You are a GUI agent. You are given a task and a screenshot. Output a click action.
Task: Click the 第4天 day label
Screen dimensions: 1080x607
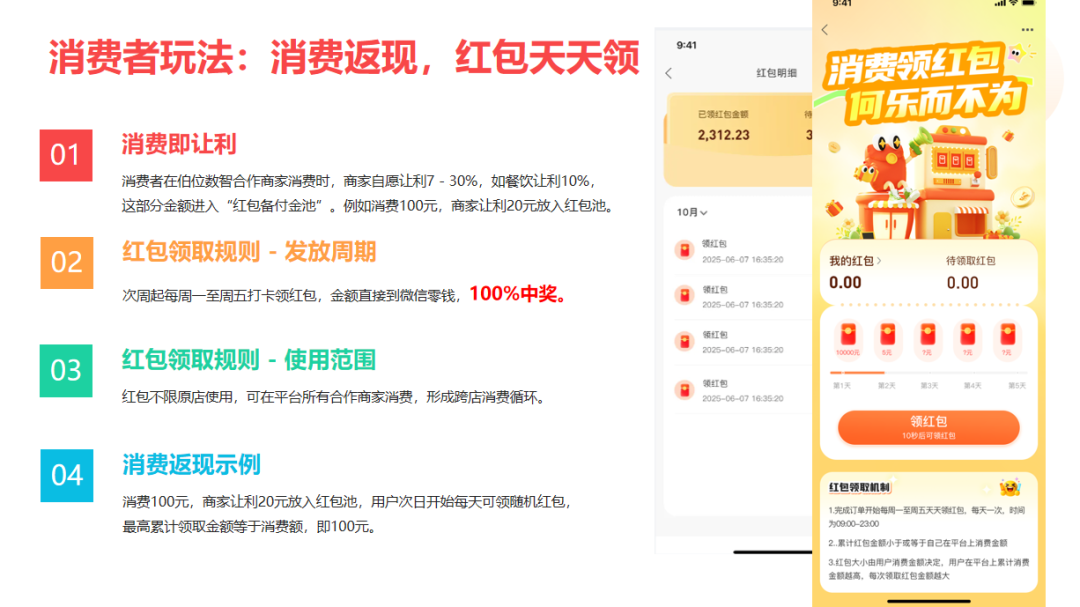973,386
